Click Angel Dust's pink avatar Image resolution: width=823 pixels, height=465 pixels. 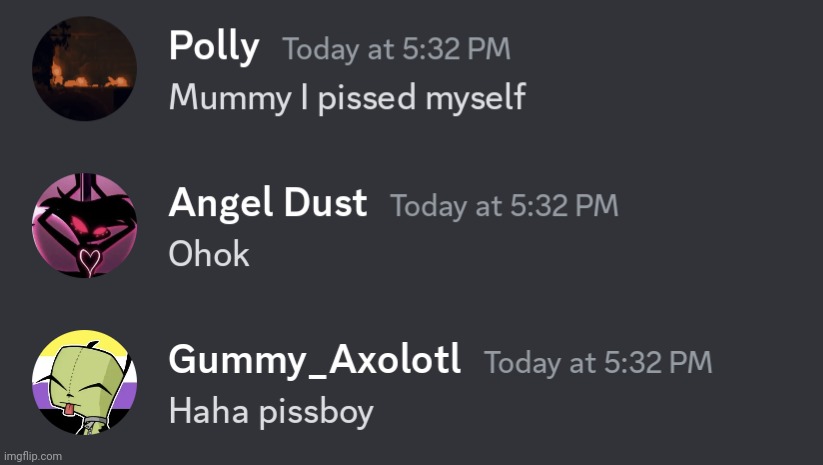85,224
